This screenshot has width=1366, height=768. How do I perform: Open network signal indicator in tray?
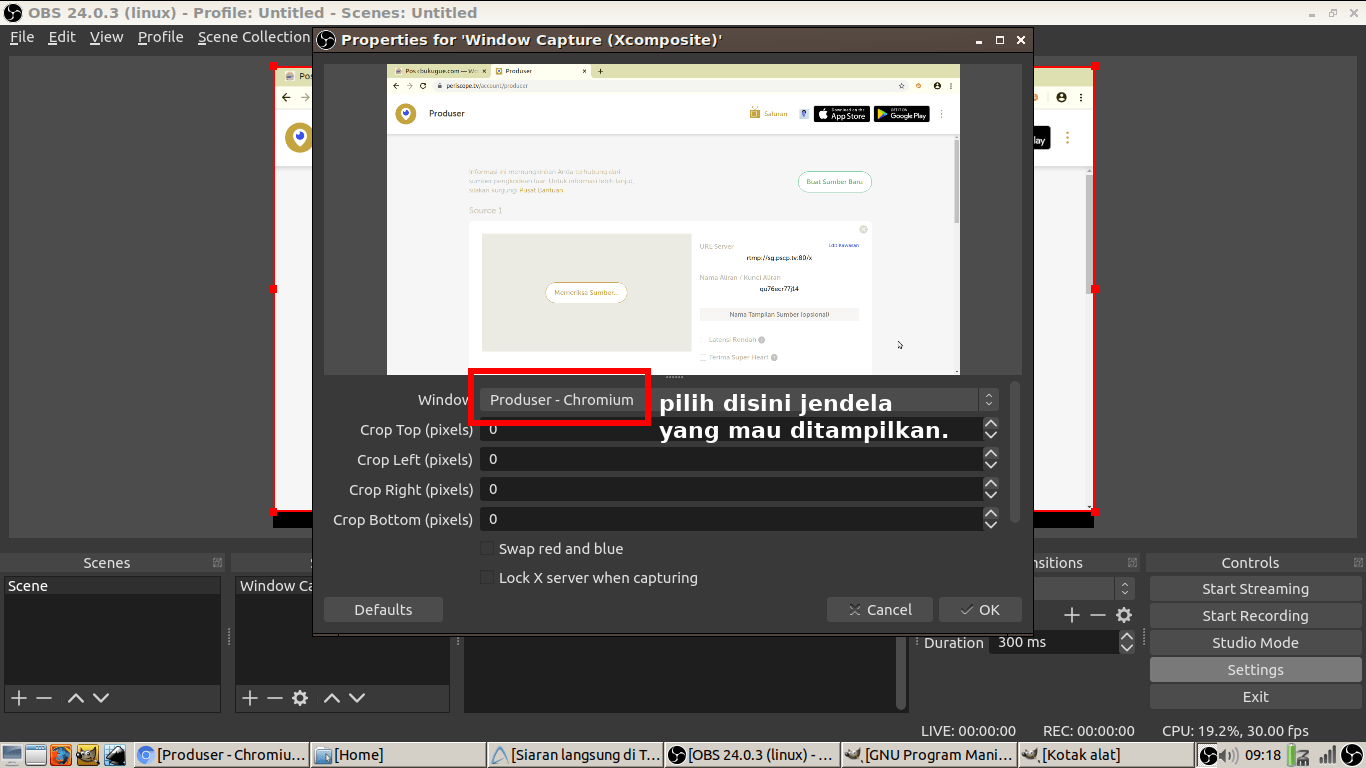click(x=1327, y=755)
